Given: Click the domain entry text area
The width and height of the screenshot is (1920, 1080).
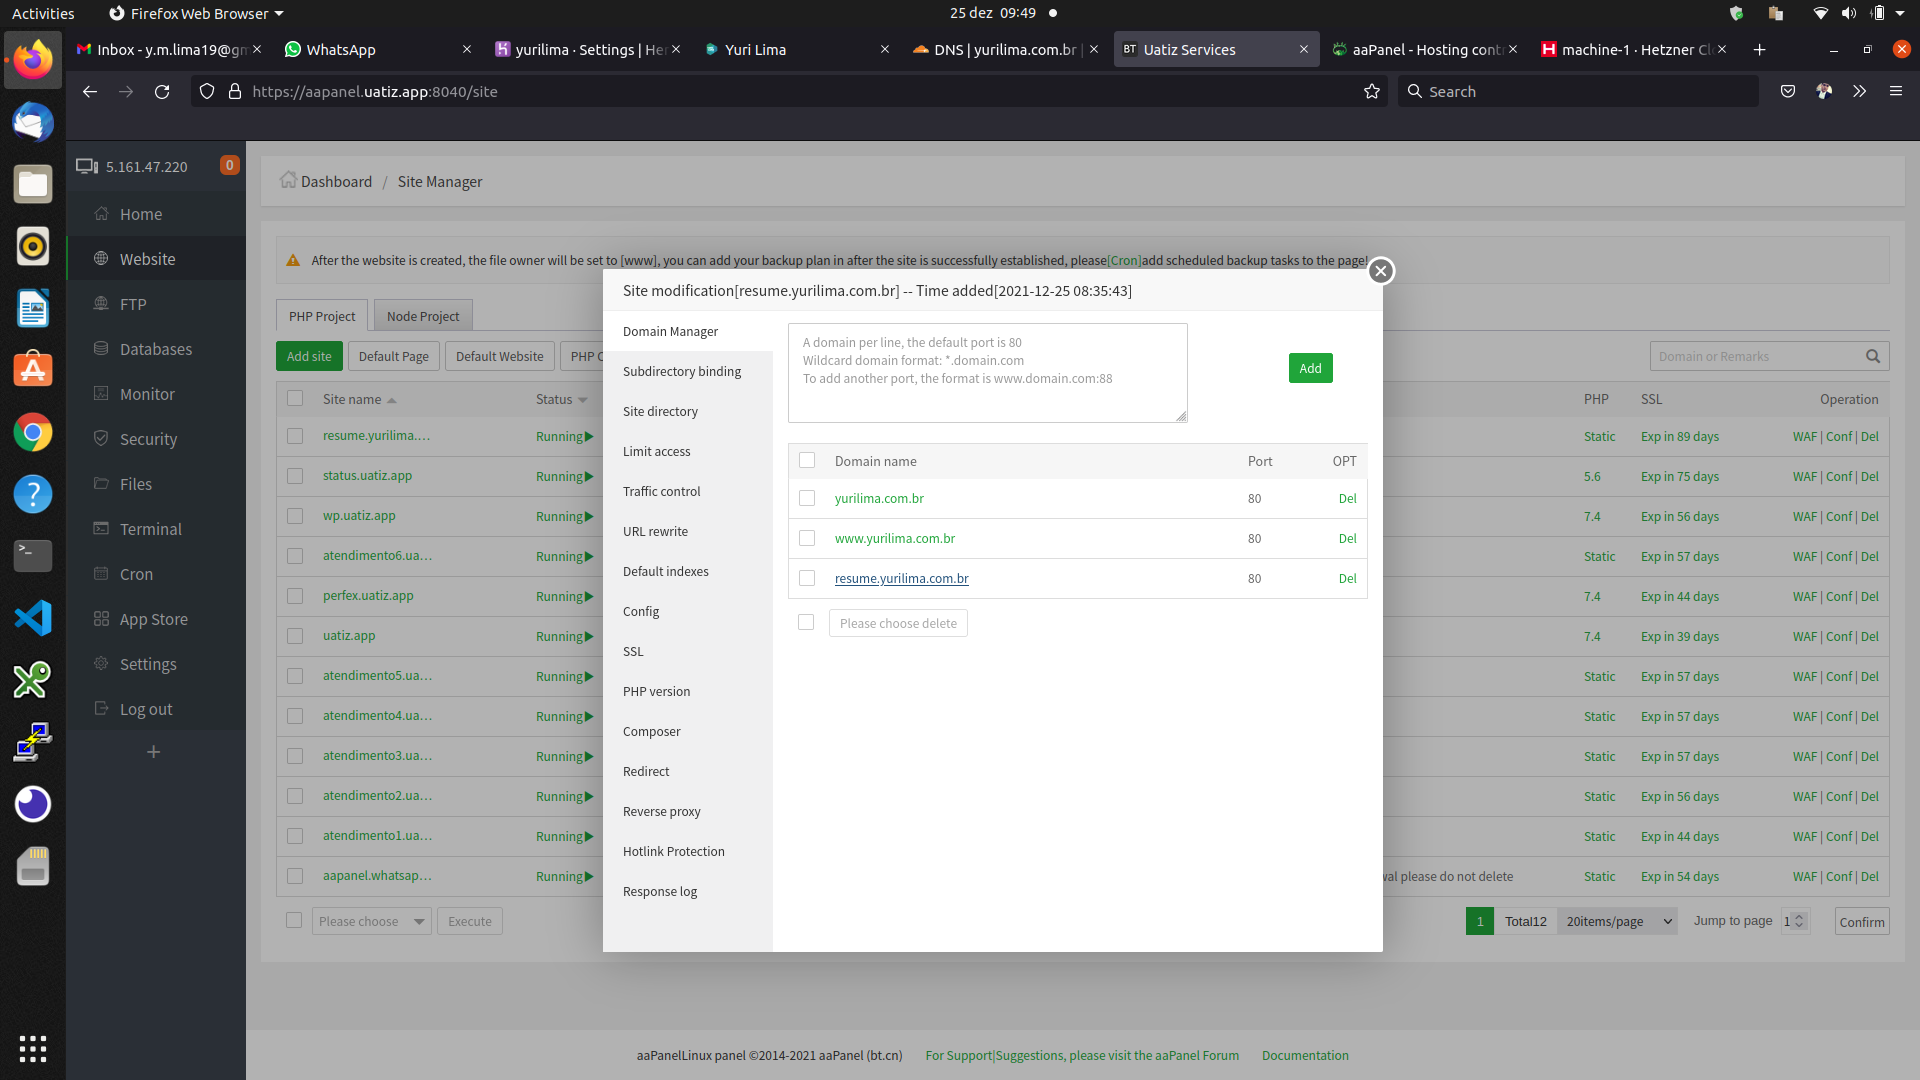Looking at the screenshot, I should pyautogui.click(x=987, y=372).
